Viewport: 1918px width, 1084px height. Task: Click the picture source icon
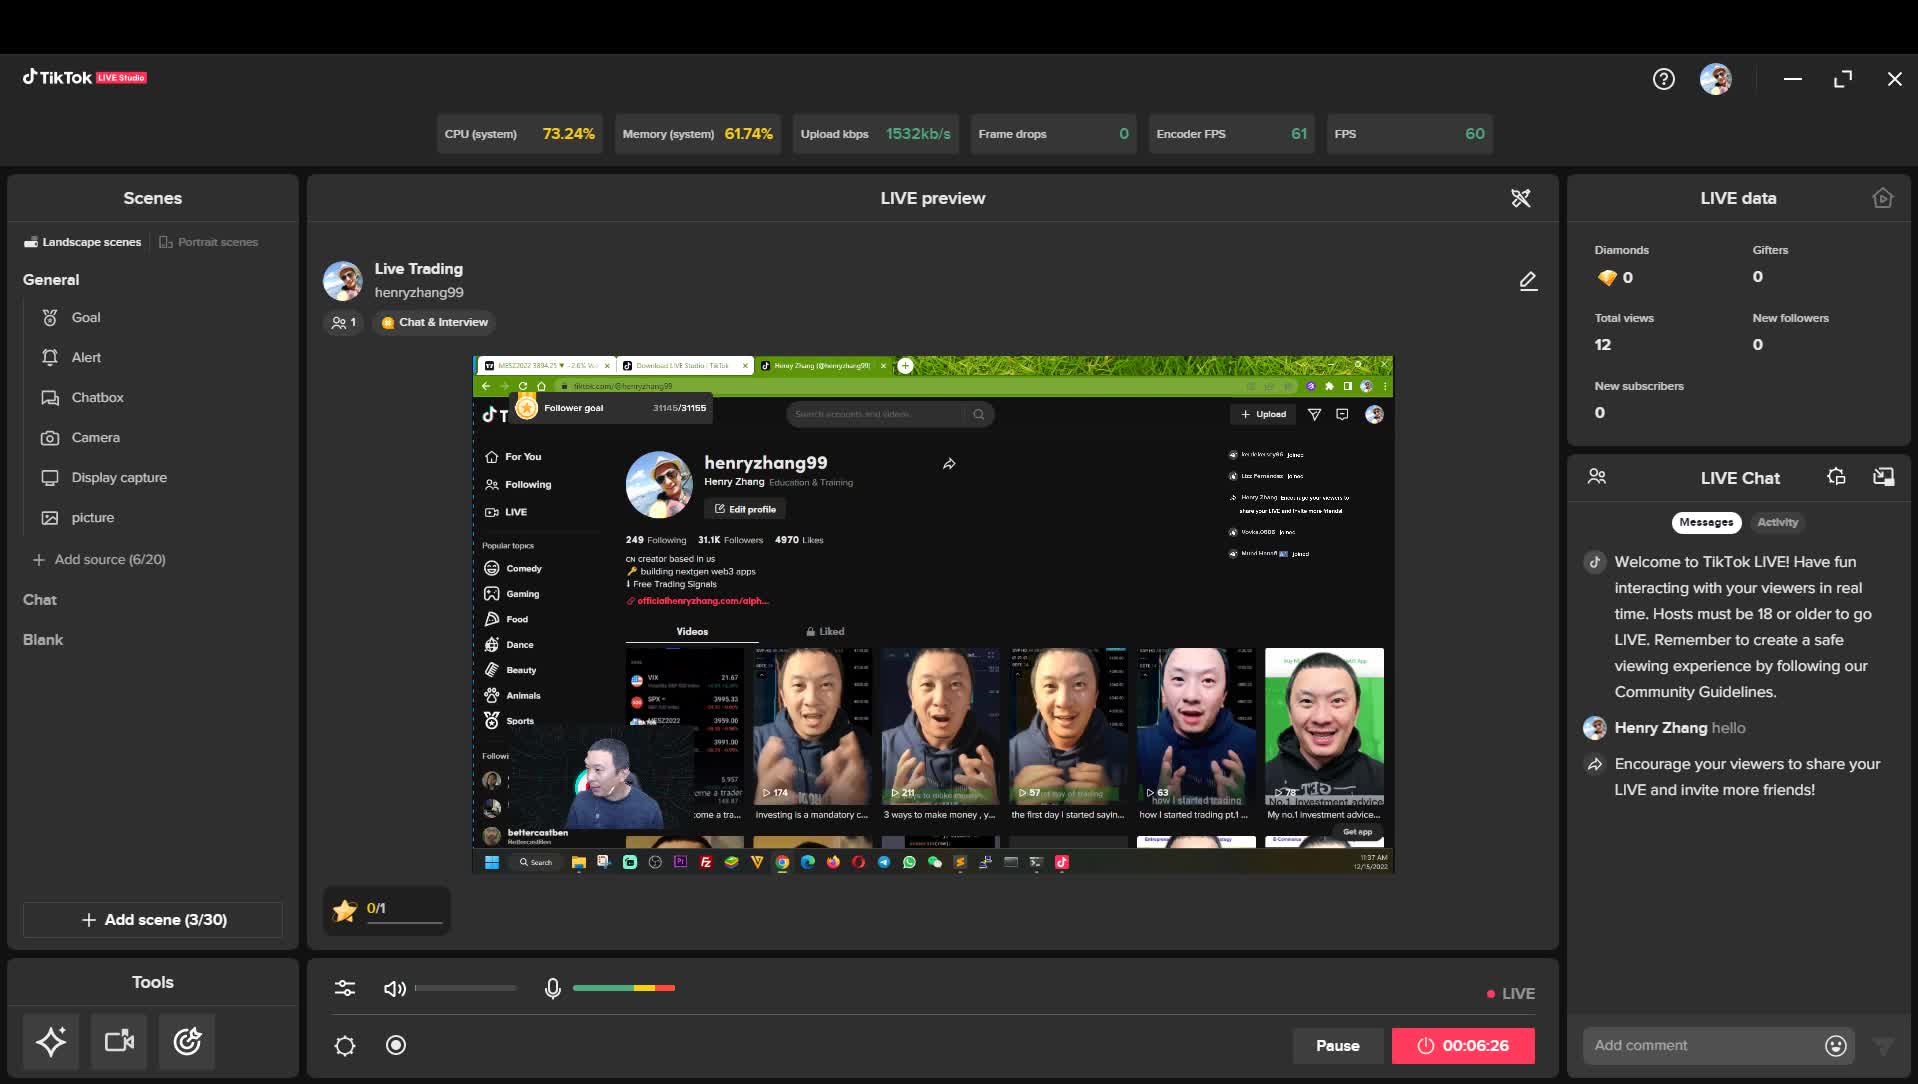(50, 518)
